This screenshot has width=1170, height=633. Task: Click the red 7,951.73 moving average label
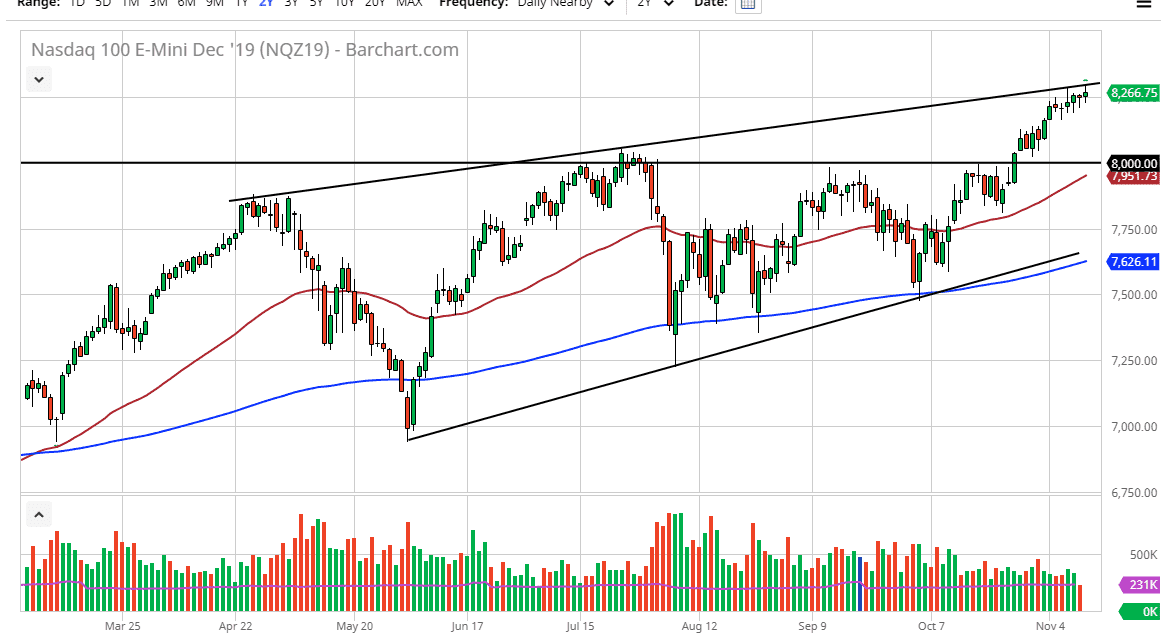1133,177
